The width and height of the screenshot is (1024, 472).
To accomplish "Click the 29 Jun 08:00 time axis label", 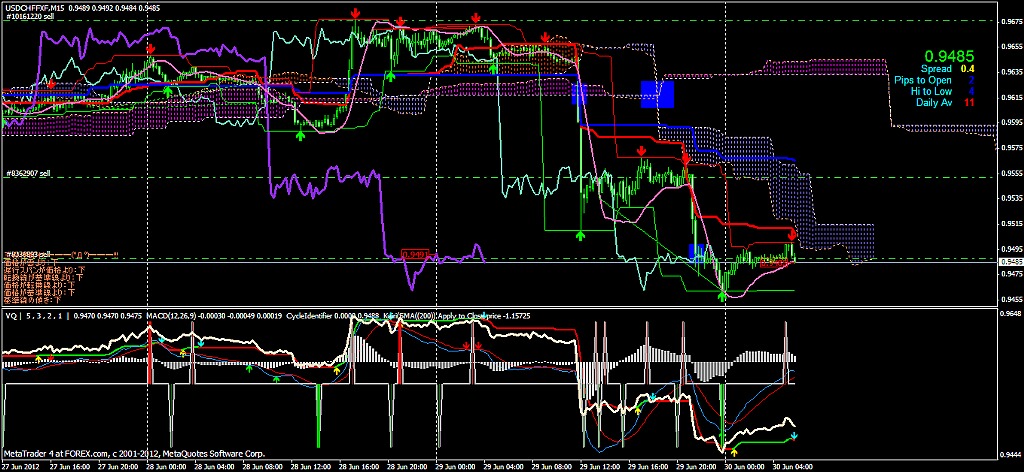I will pos(552,466).
